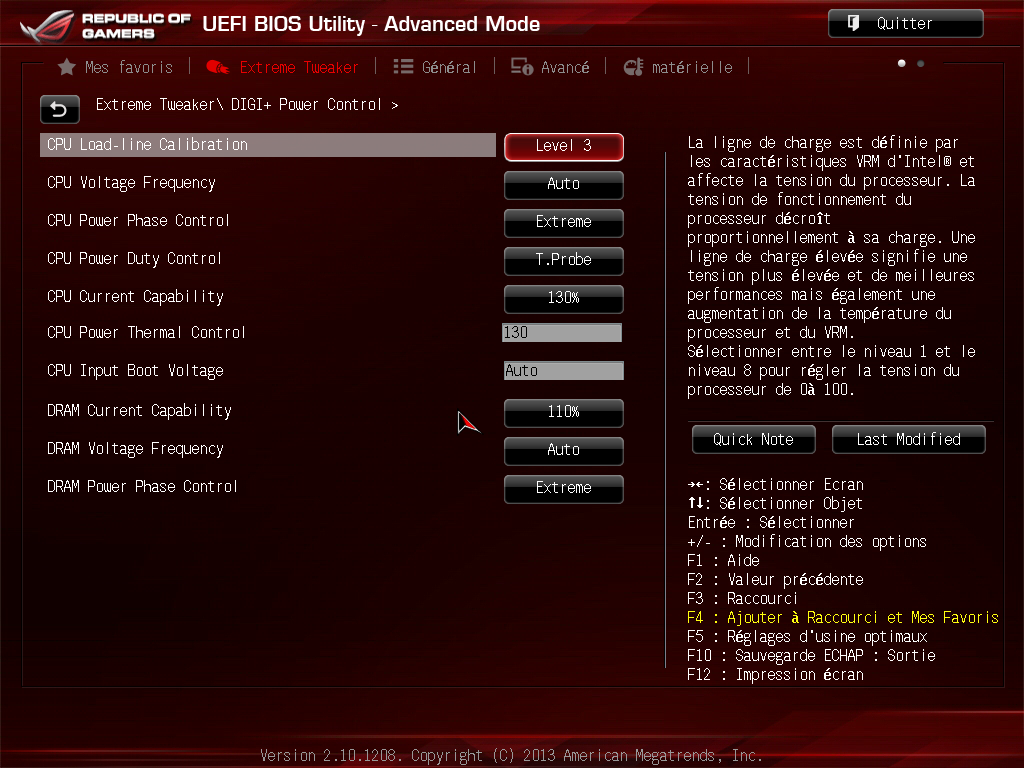Click the matérielle monitor icon
The image size is (1024, 768).
633,67
